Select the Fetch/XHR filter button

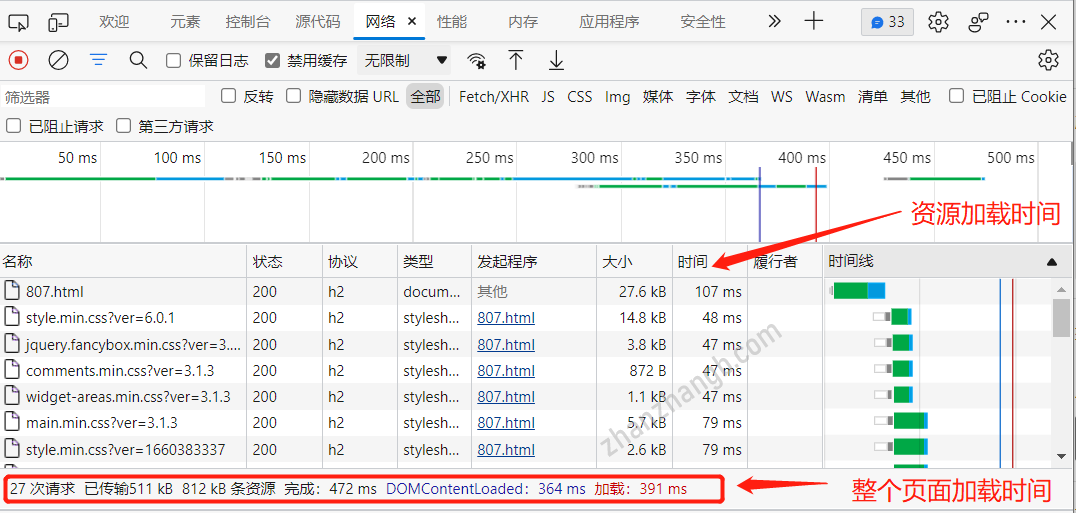coord(494,96)
